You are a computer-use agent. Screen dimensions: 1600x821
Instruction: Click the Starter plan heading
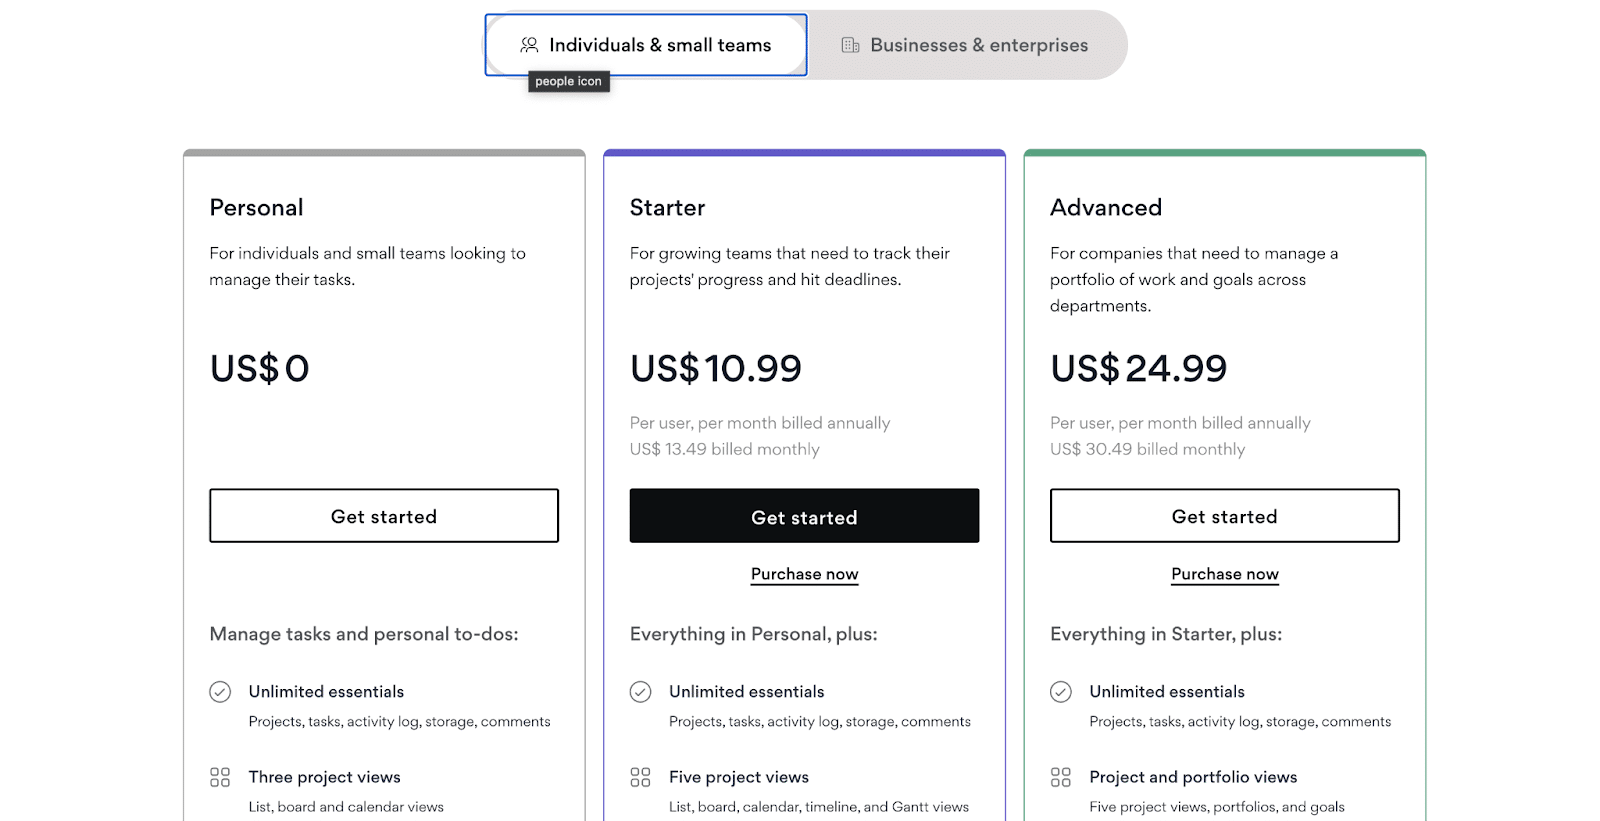pyautogui.click(x=667, y=208)
